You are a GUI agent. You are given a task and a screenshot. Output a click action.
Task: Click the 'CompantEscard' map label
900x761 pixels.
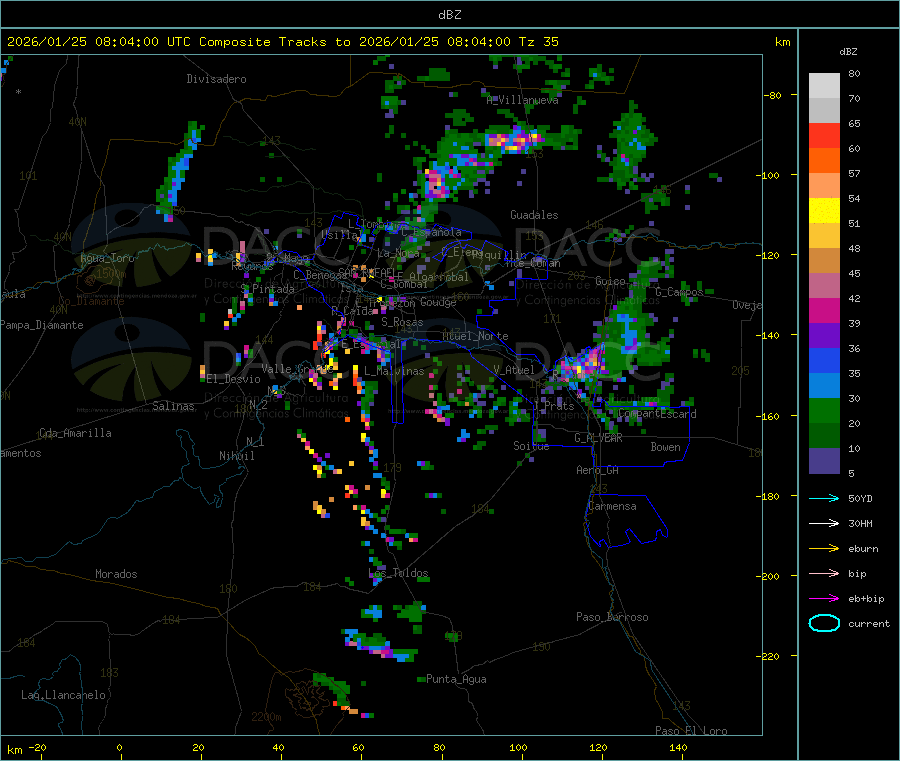657,414
